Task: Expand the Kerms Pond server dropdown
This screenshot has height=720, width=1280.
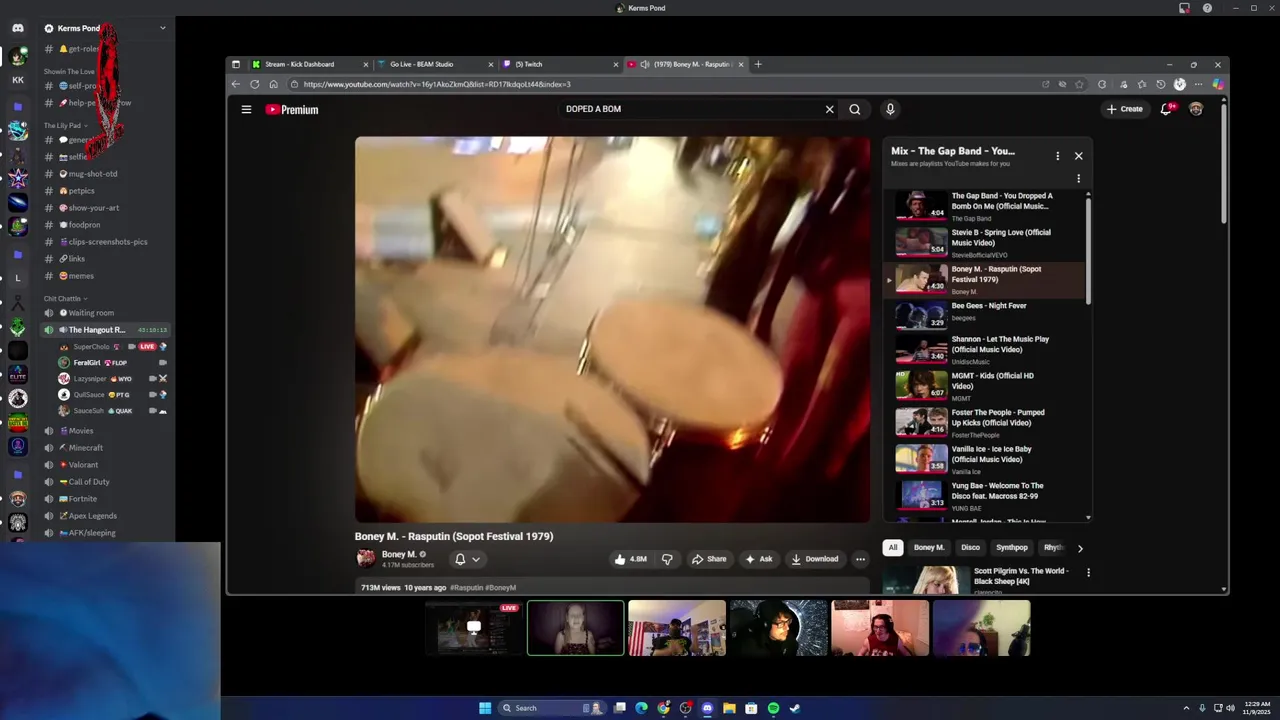Action: (x=163, y=28)
